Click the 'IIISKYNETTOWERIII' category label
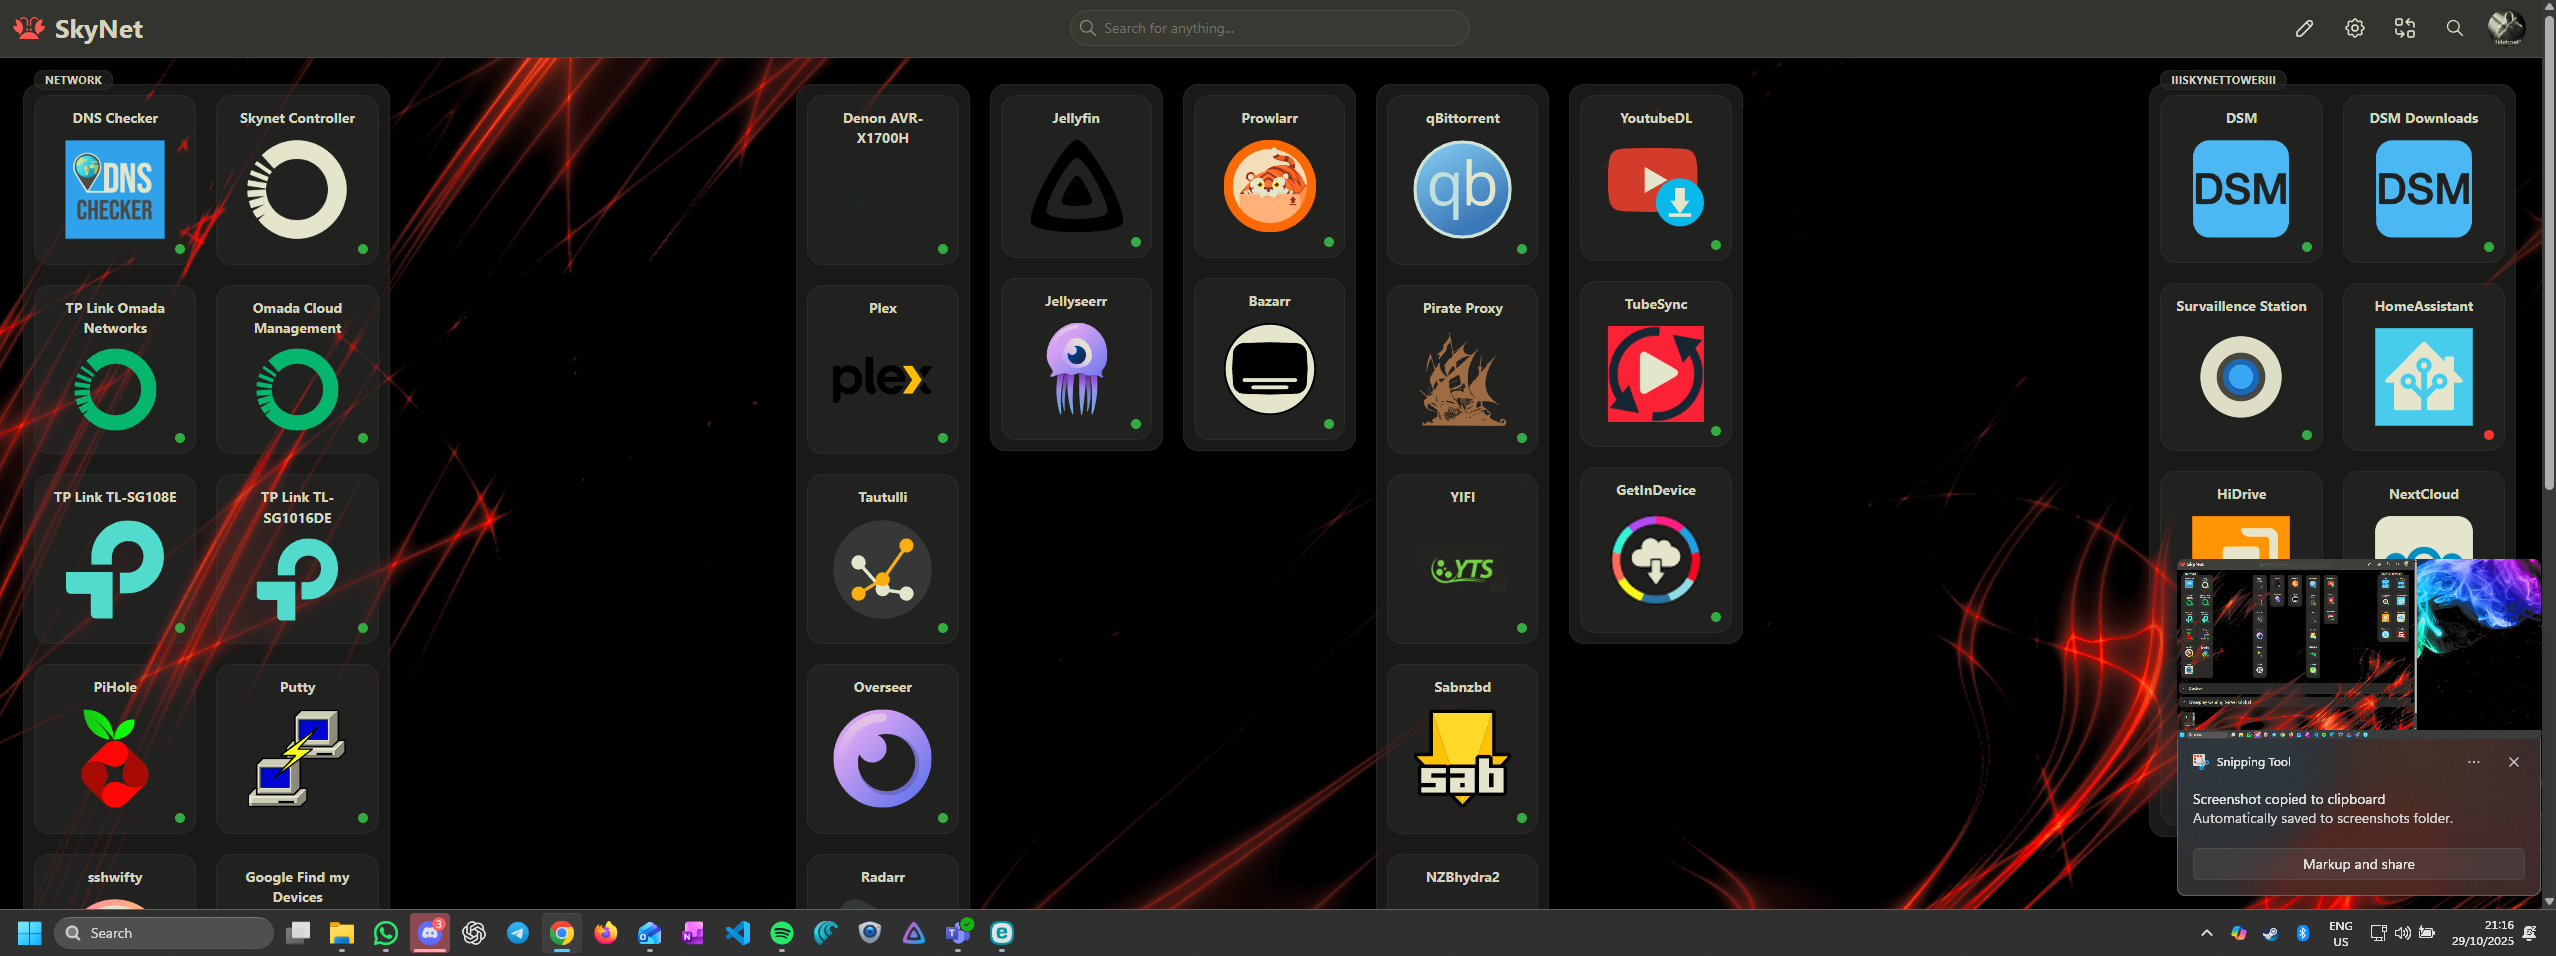The image size is (2556, 956). (2223, 80)
